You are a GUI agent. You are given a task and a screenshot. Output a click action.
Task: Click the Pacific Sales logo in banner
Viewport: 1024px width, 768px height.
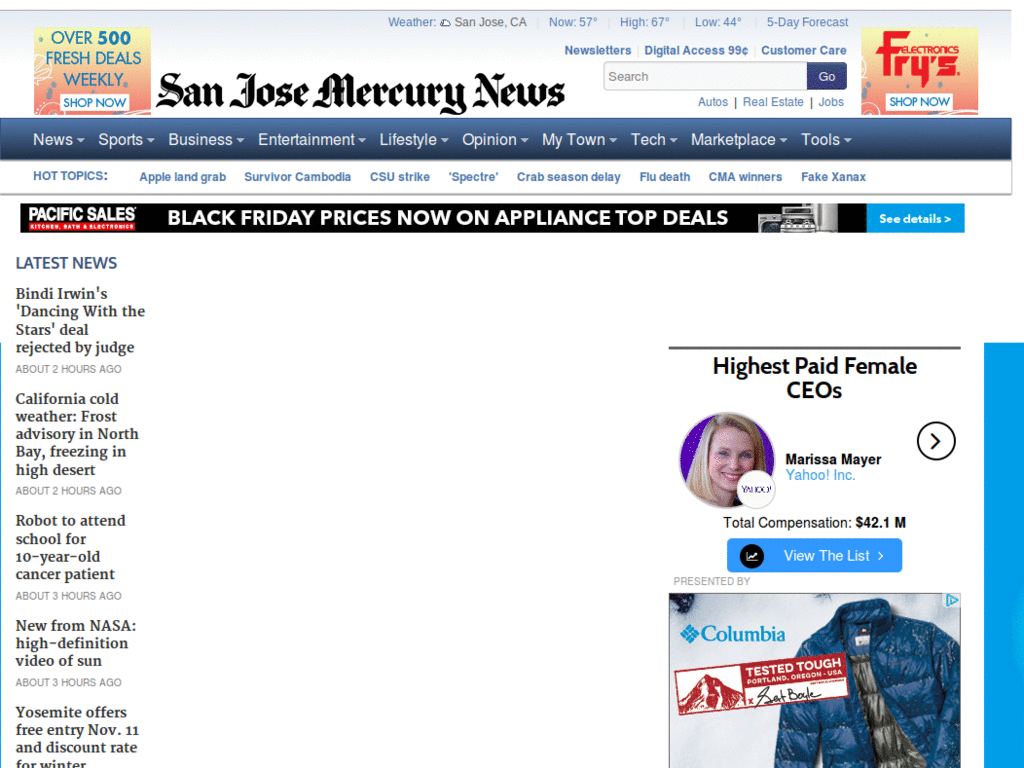point(82,218)
